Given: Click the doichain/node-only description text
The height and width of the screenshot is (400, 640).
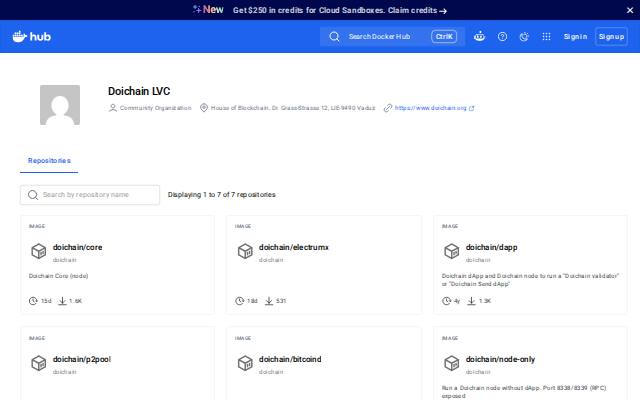Looking at the screenshot, I should coord(524,392).
